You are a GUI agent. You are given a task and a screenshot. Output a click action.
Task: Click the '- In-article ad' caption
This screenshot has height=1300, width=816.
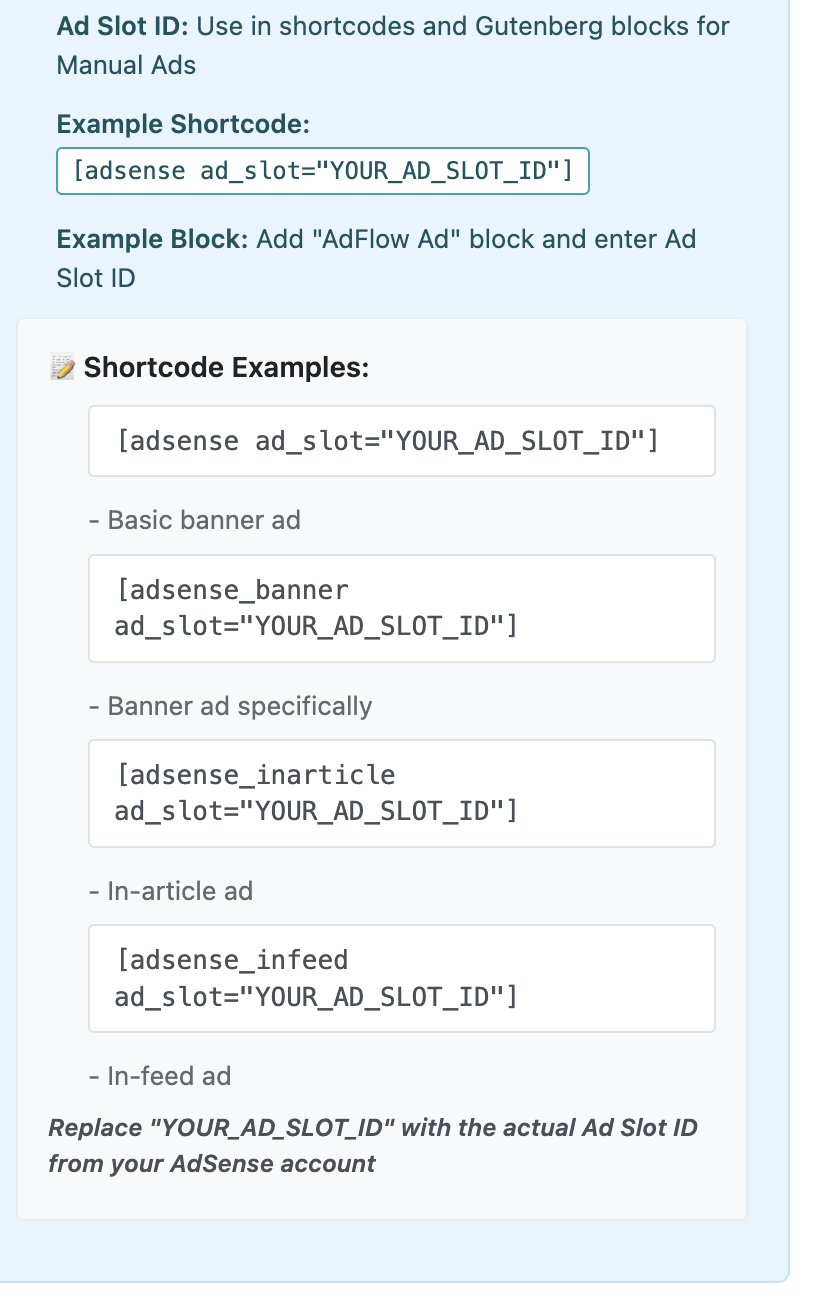point(171,891)
